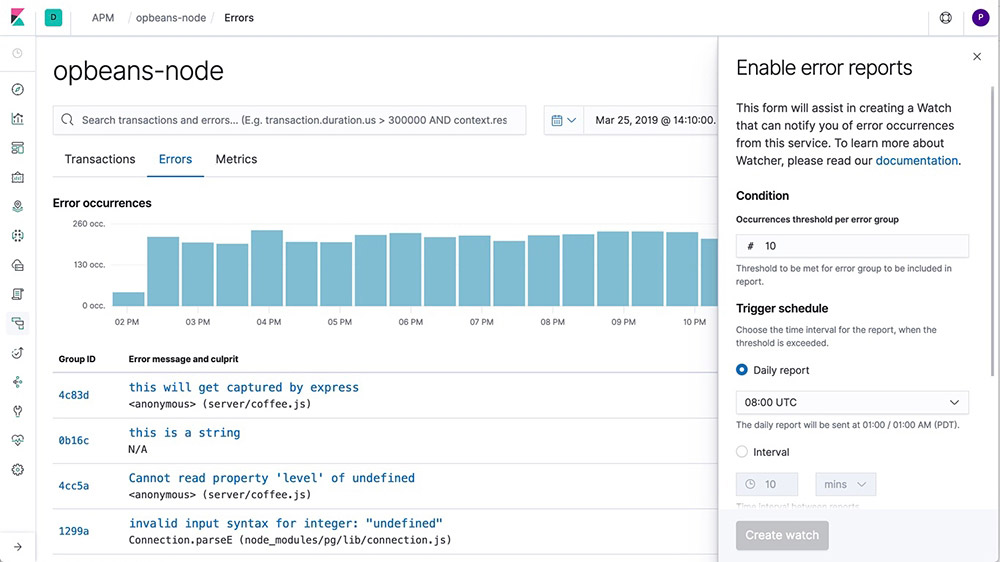Open the mins unit dropdown
Screen dimensions: 1000x562
846,484
